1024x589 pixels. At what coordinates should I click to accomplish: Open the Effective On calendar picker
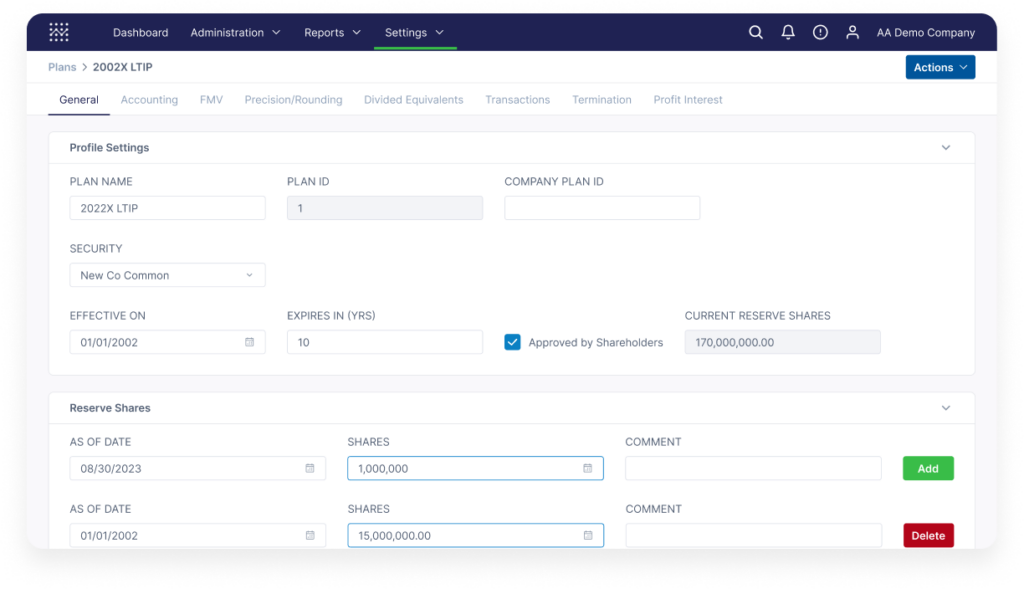[253, 341]
